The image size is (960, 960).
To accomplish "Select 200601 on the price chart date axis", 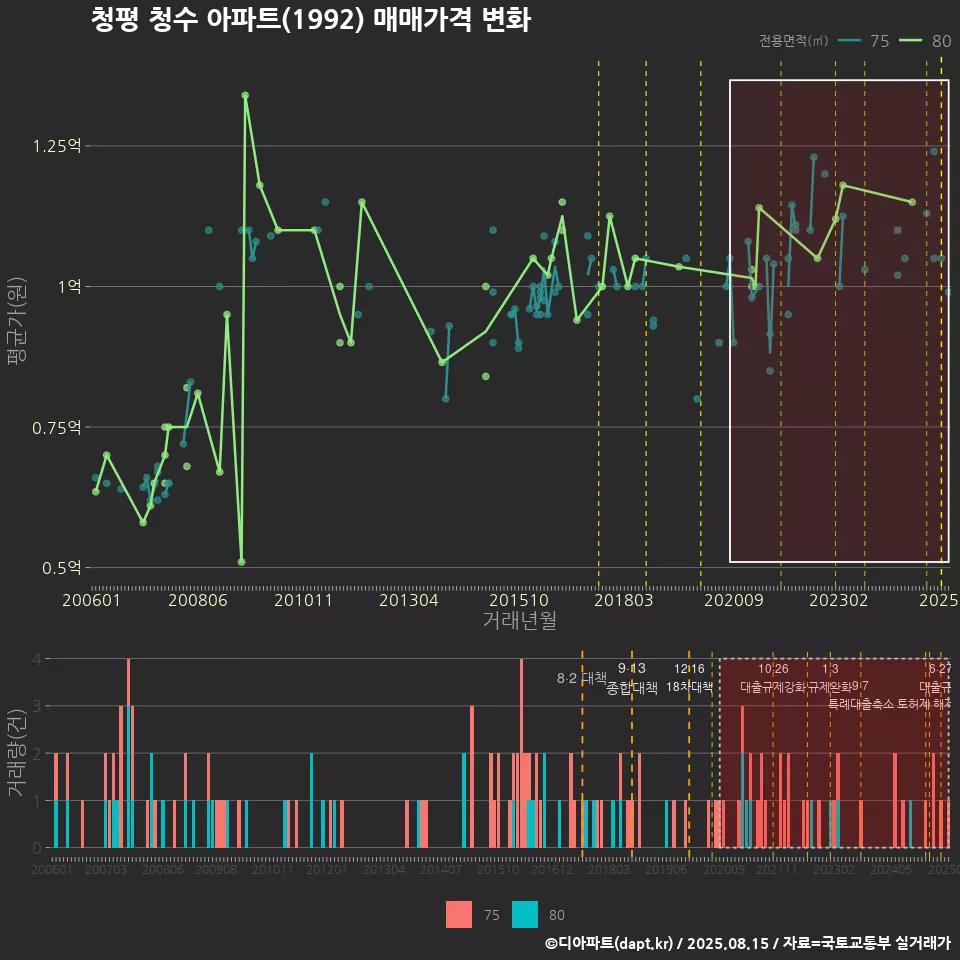I will [91, 600].
